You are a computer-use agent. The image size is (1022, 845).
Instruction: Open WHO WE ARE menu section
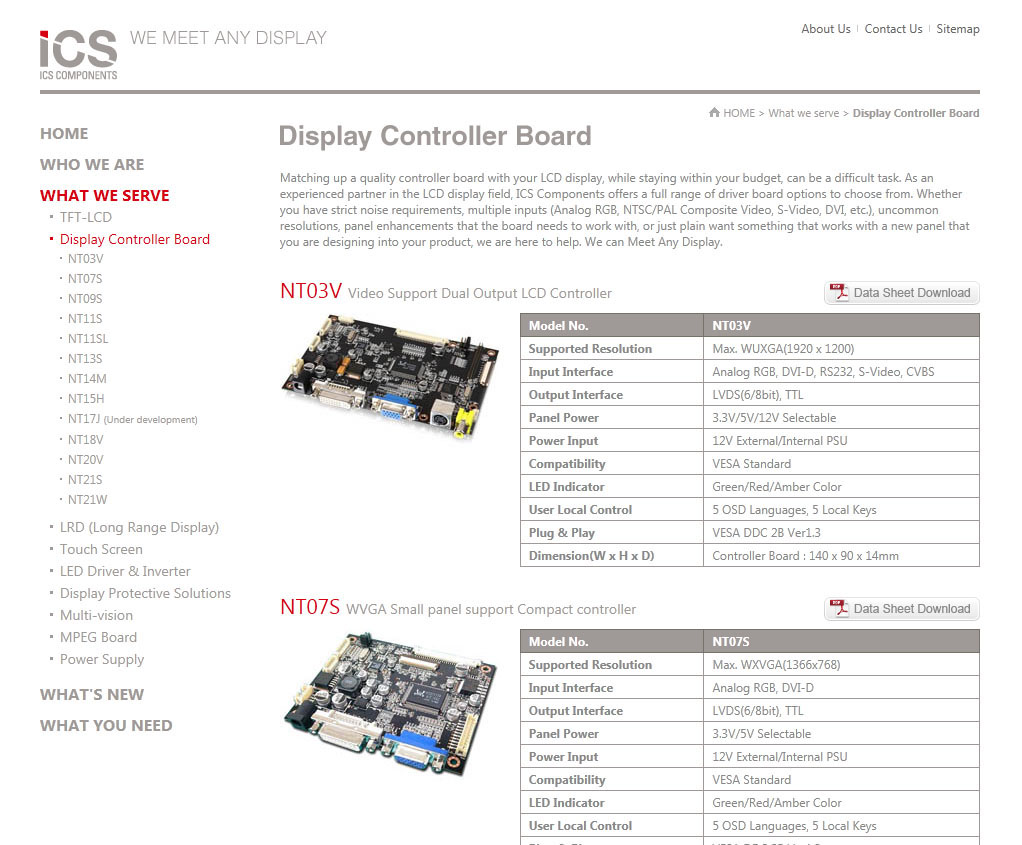coord(92,164)
